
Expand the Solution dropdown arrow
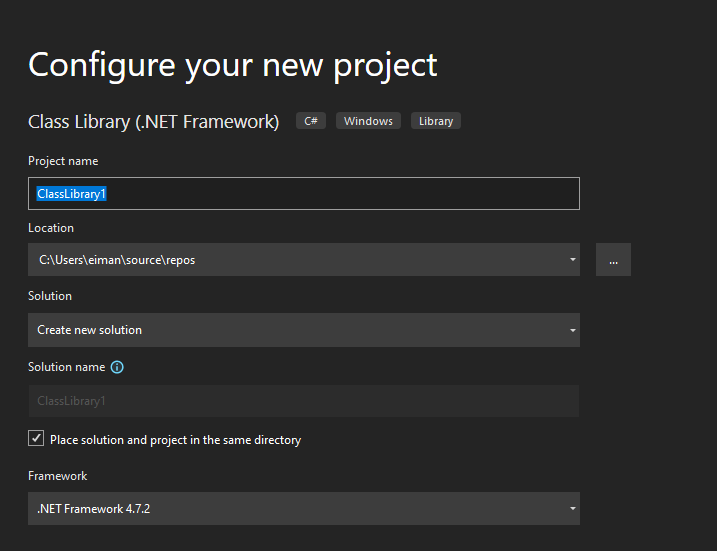point(573,330)
